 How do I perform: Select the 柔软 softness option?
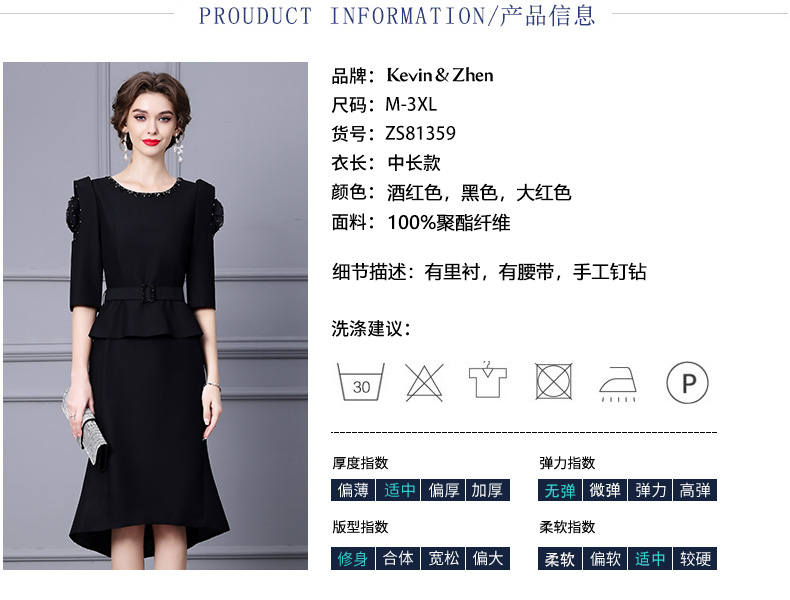pos(560,559)
